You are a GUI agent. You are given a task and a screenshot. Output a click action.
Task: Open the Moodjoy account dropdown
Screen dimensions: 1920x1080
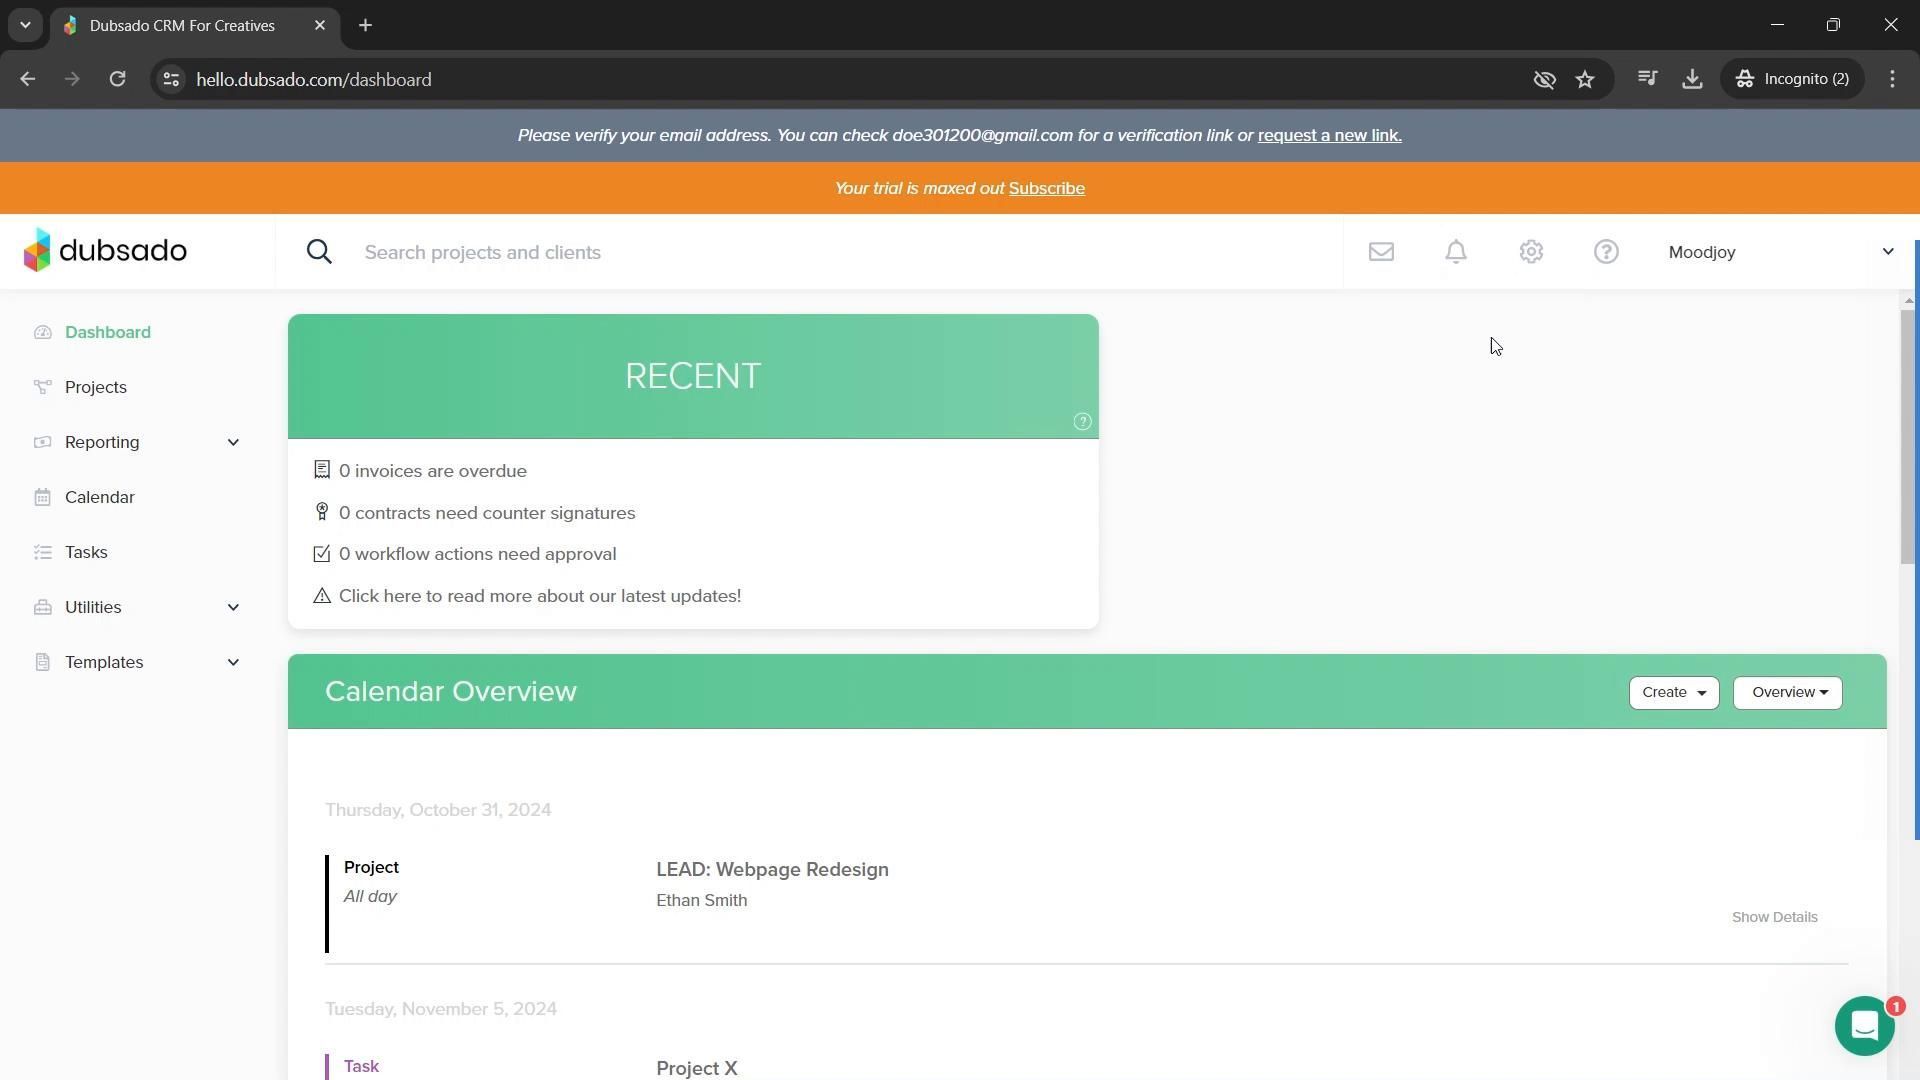[1780, 252]
